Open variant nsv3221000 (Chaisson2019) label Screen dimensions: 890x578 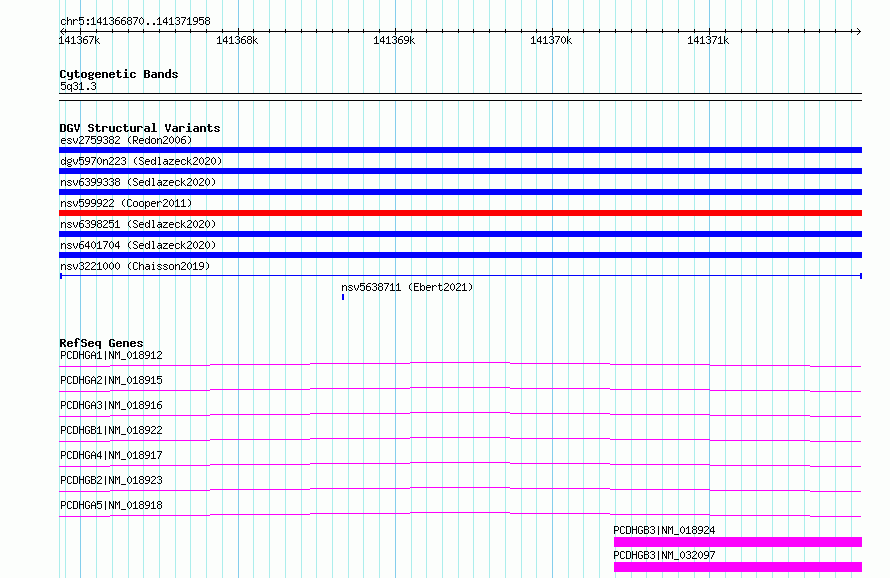[x=135, y=266]
